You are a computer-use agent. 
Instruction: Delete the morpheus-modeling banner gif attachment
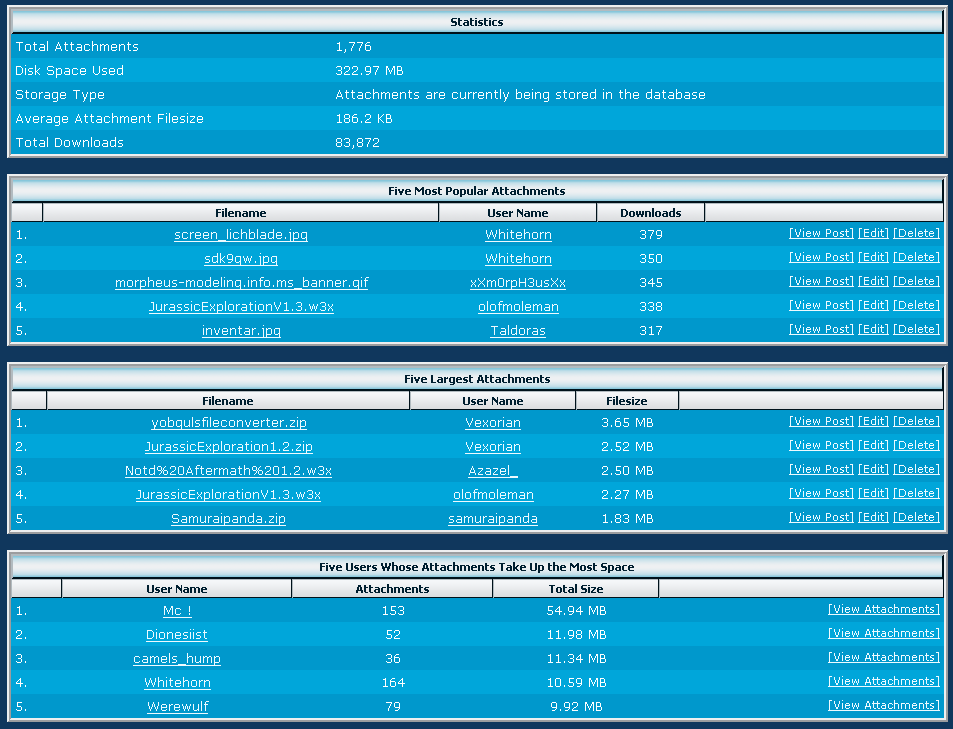[917, 282]
